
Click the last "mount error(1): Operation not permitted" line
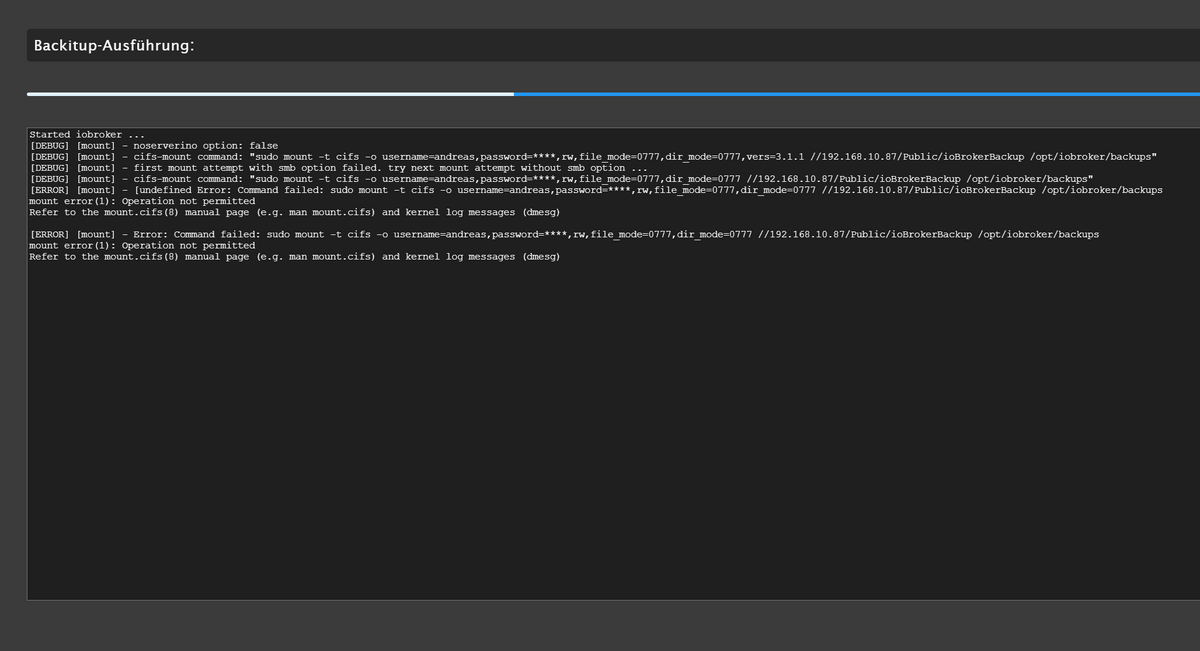click(x=142, y=245)
